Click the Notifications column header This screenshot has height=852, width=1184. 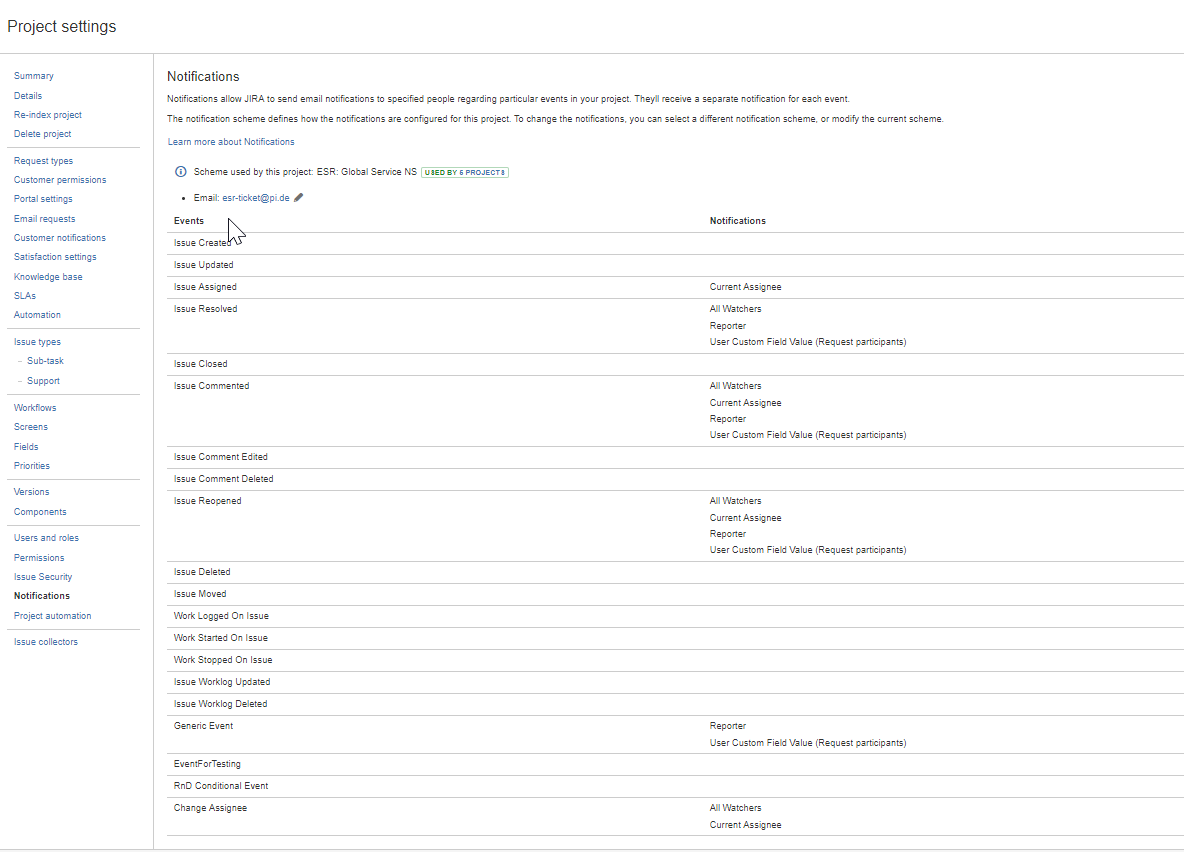point(738,221)
